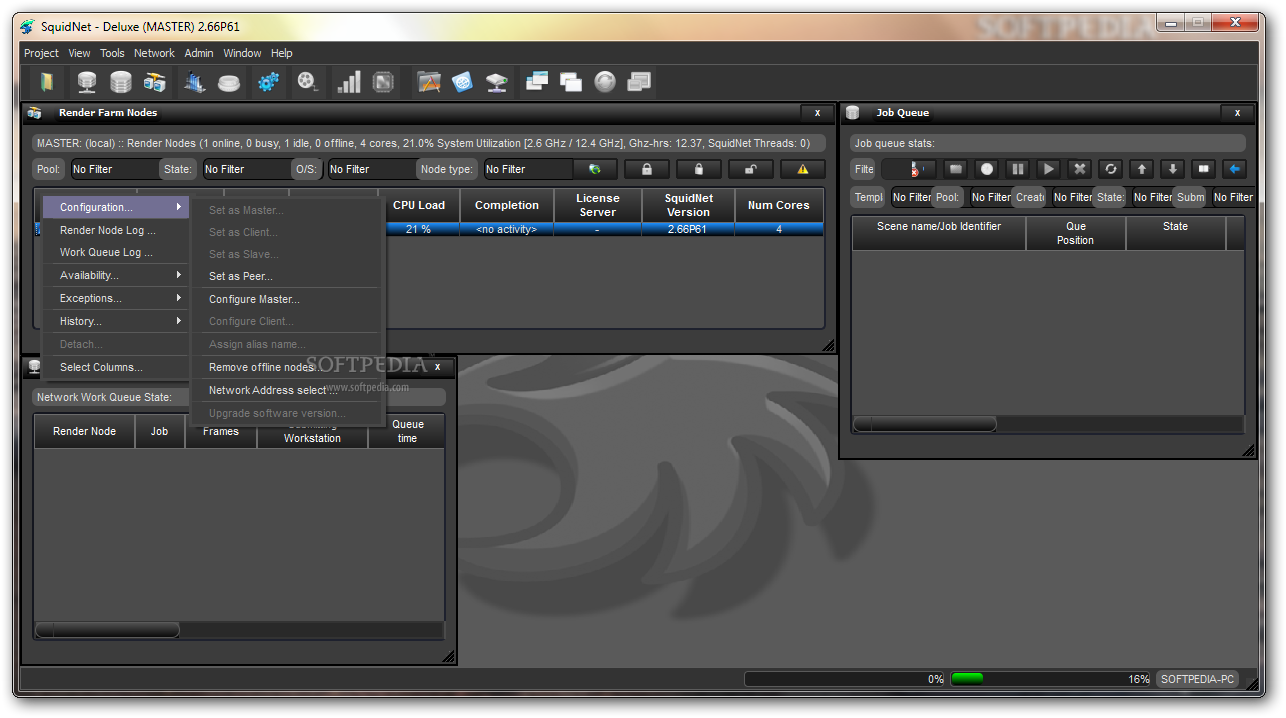This screenshot has height=718, width=1286.
Task: Click the Render Node column header
Action: tap(84, 431)
